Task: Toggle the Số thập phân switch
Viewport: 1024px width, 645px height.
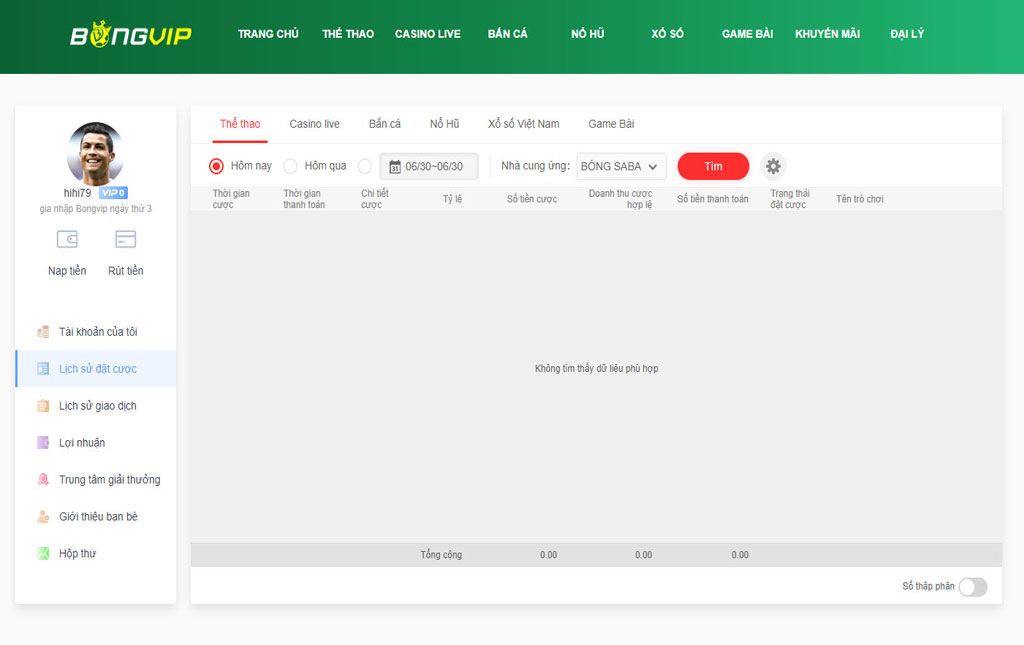Action: (972, 587)
